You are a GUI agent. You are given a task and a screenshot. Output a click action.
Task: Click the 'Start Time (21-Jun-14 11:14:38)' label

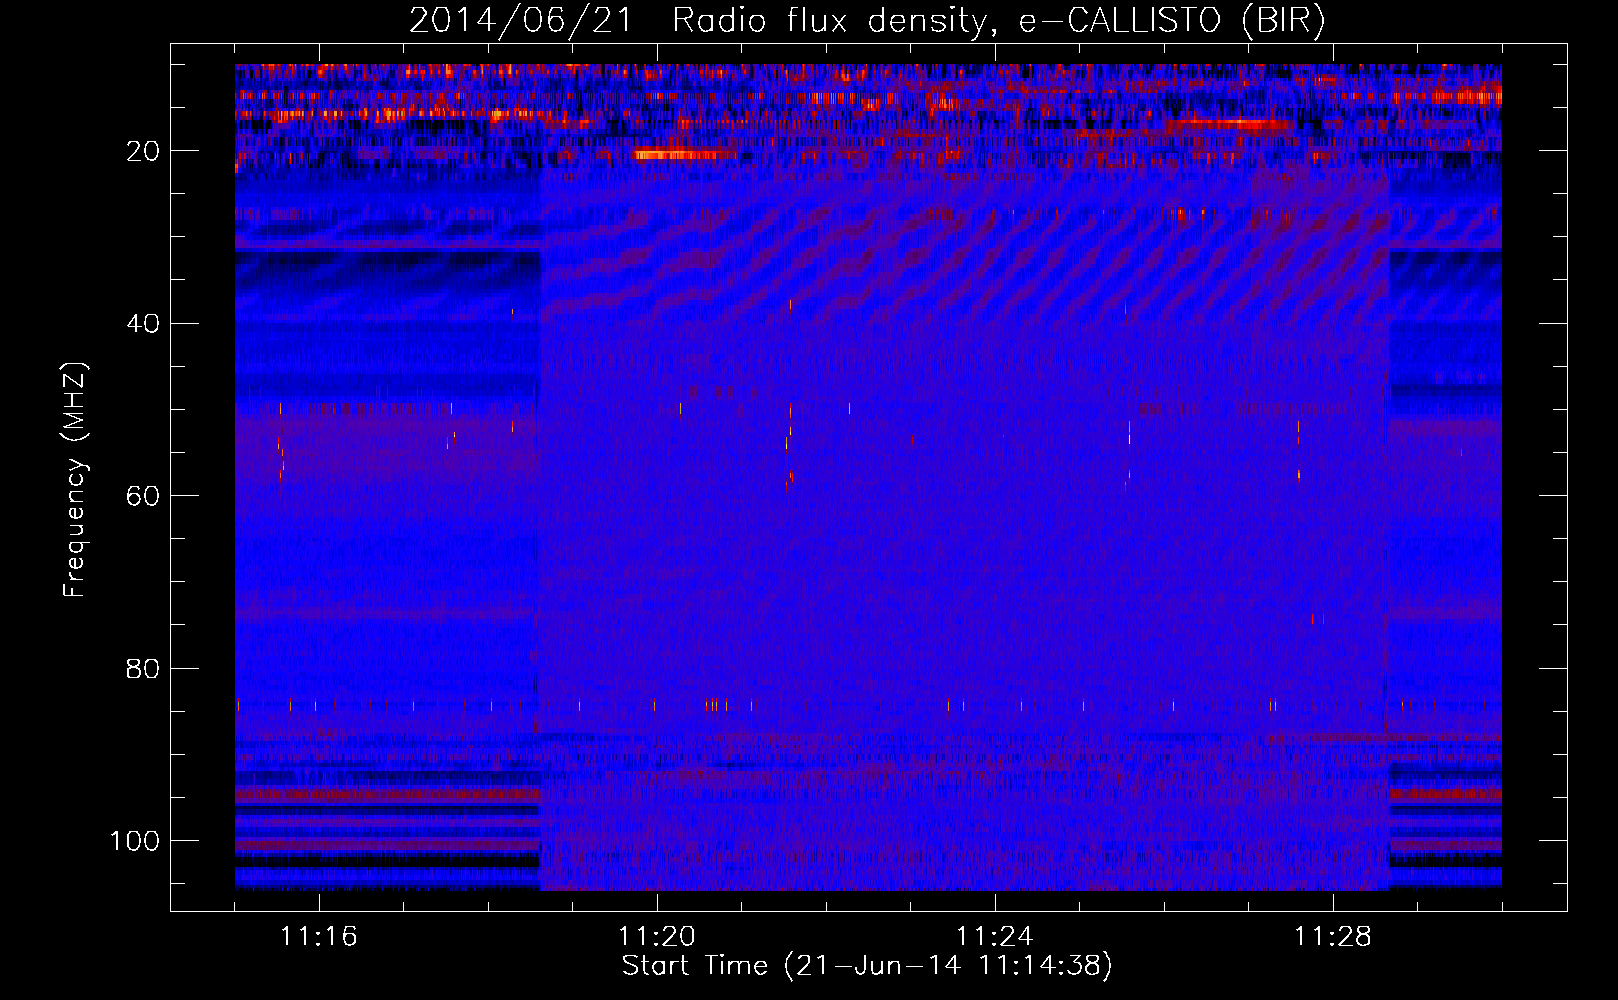click(x=866, y=966)
